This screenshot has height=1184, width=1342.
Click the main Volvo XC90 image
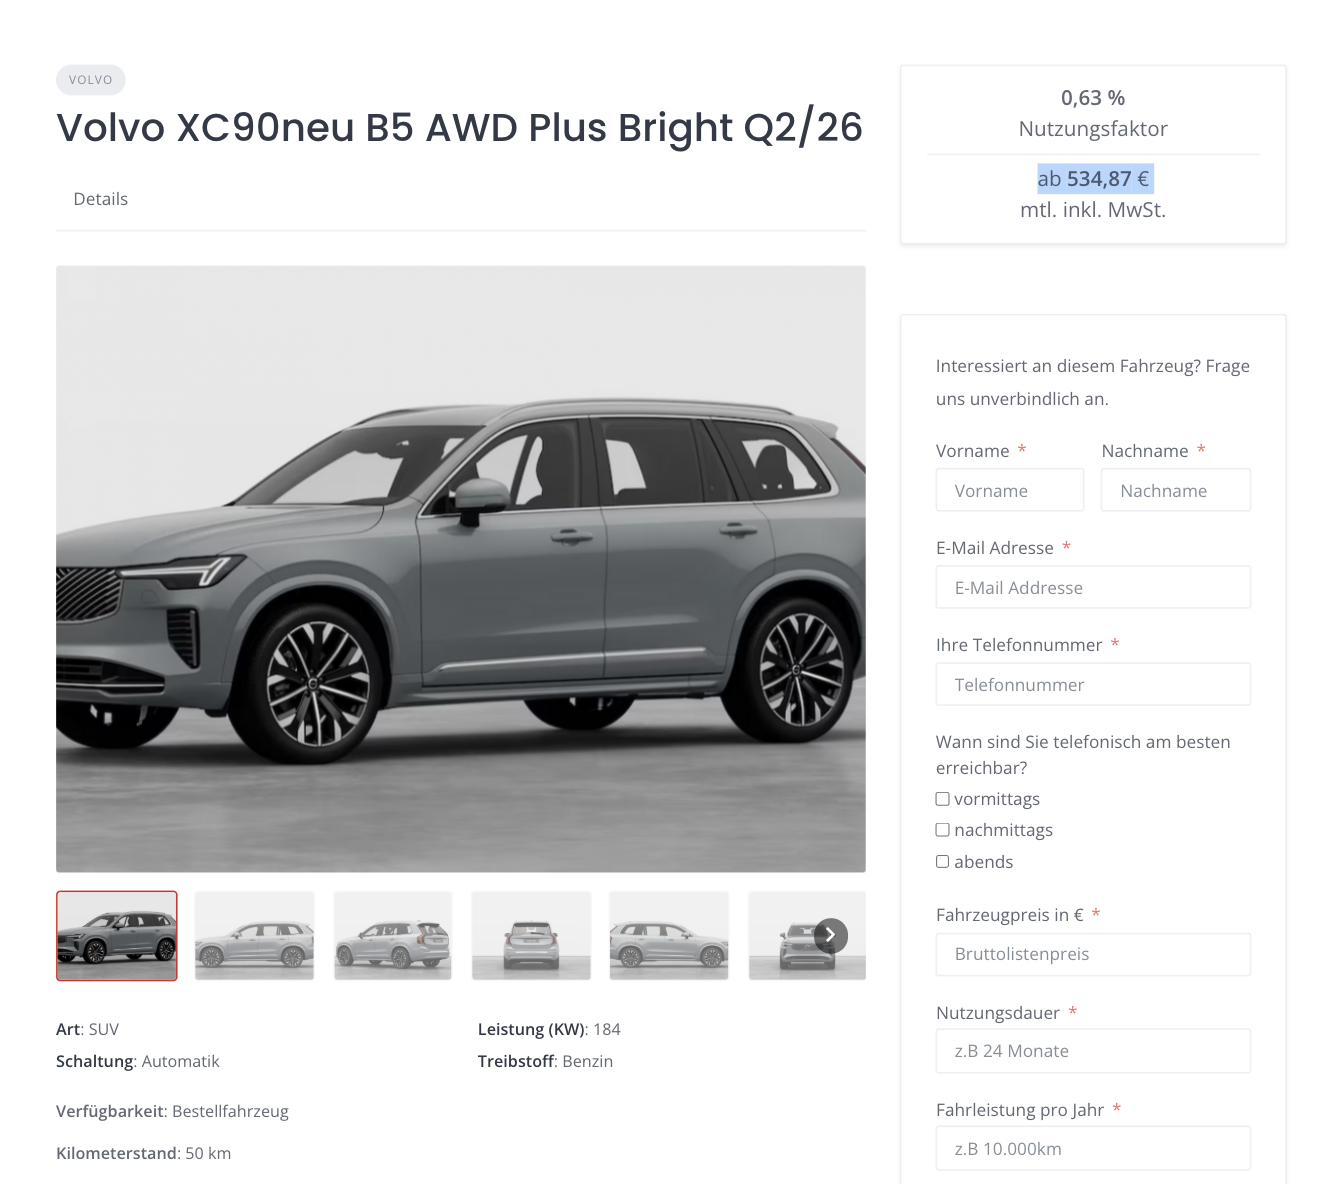click(461, 569)
